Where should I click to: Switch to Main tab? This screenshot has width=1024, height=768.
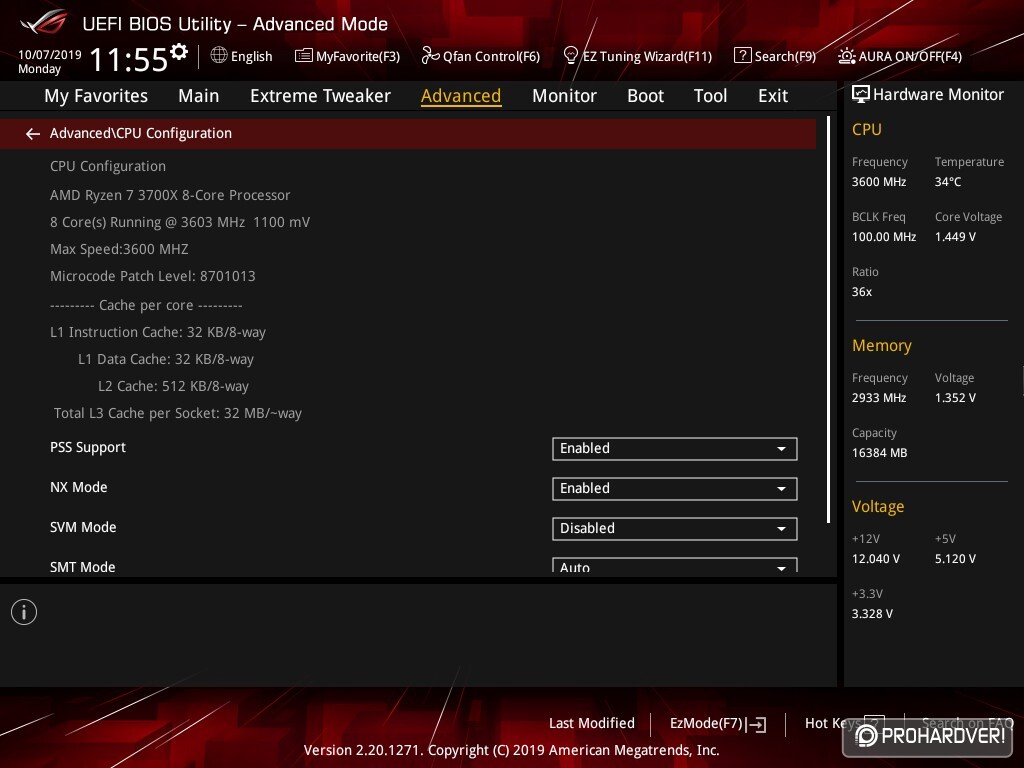click(x=199, y=96)
